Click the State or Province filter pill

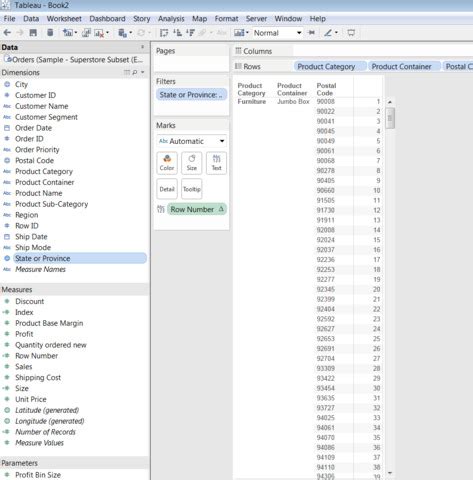tap(191, 95)
